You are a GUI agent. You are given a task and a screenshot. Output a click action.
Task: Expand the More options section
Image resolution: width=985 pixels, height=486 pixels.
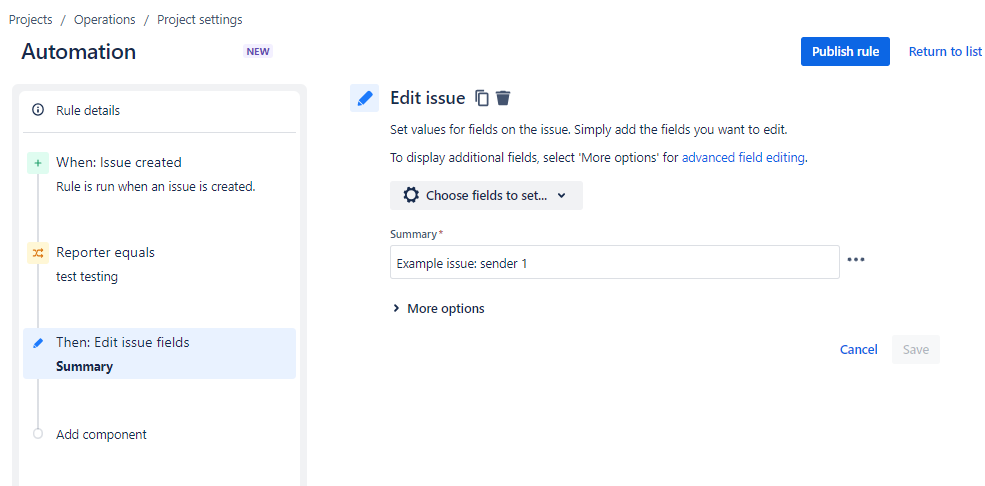(x=438, y=308)
